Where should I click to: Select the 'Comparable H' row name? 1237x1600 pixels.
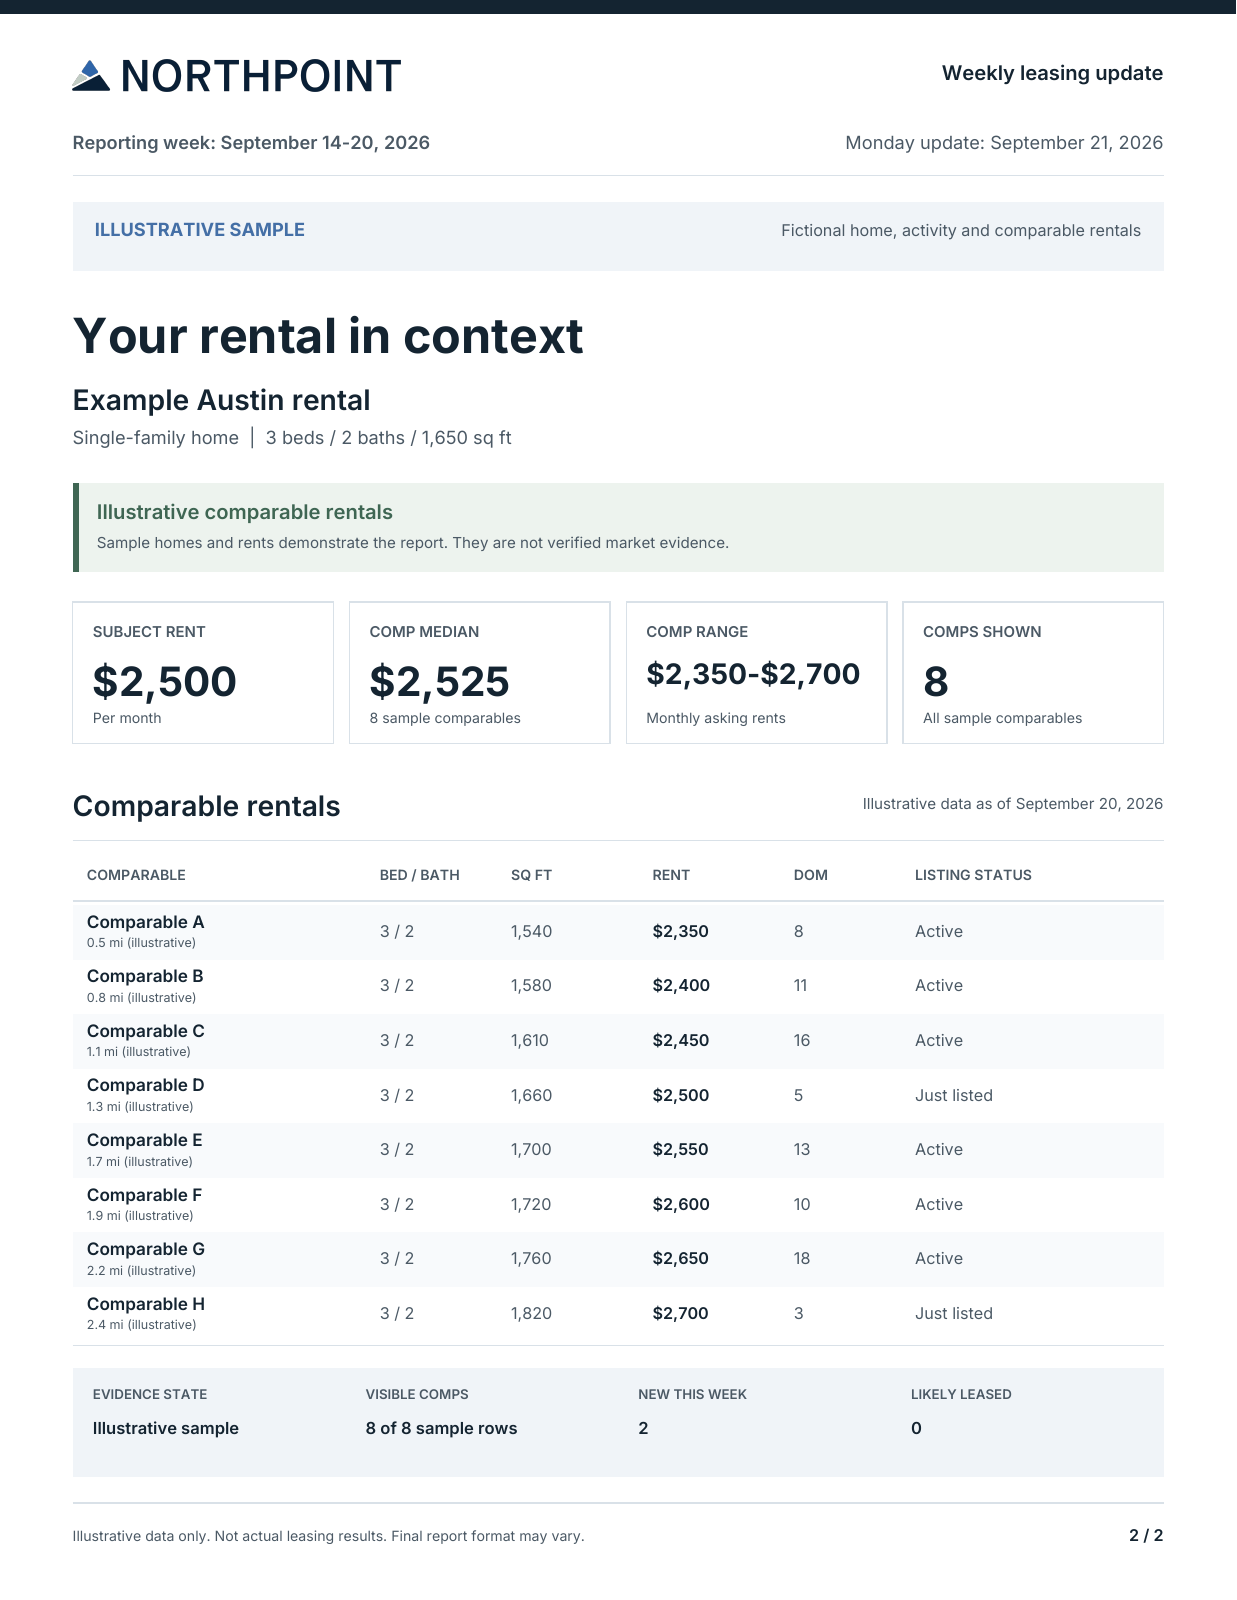(x=146, y=1304)
